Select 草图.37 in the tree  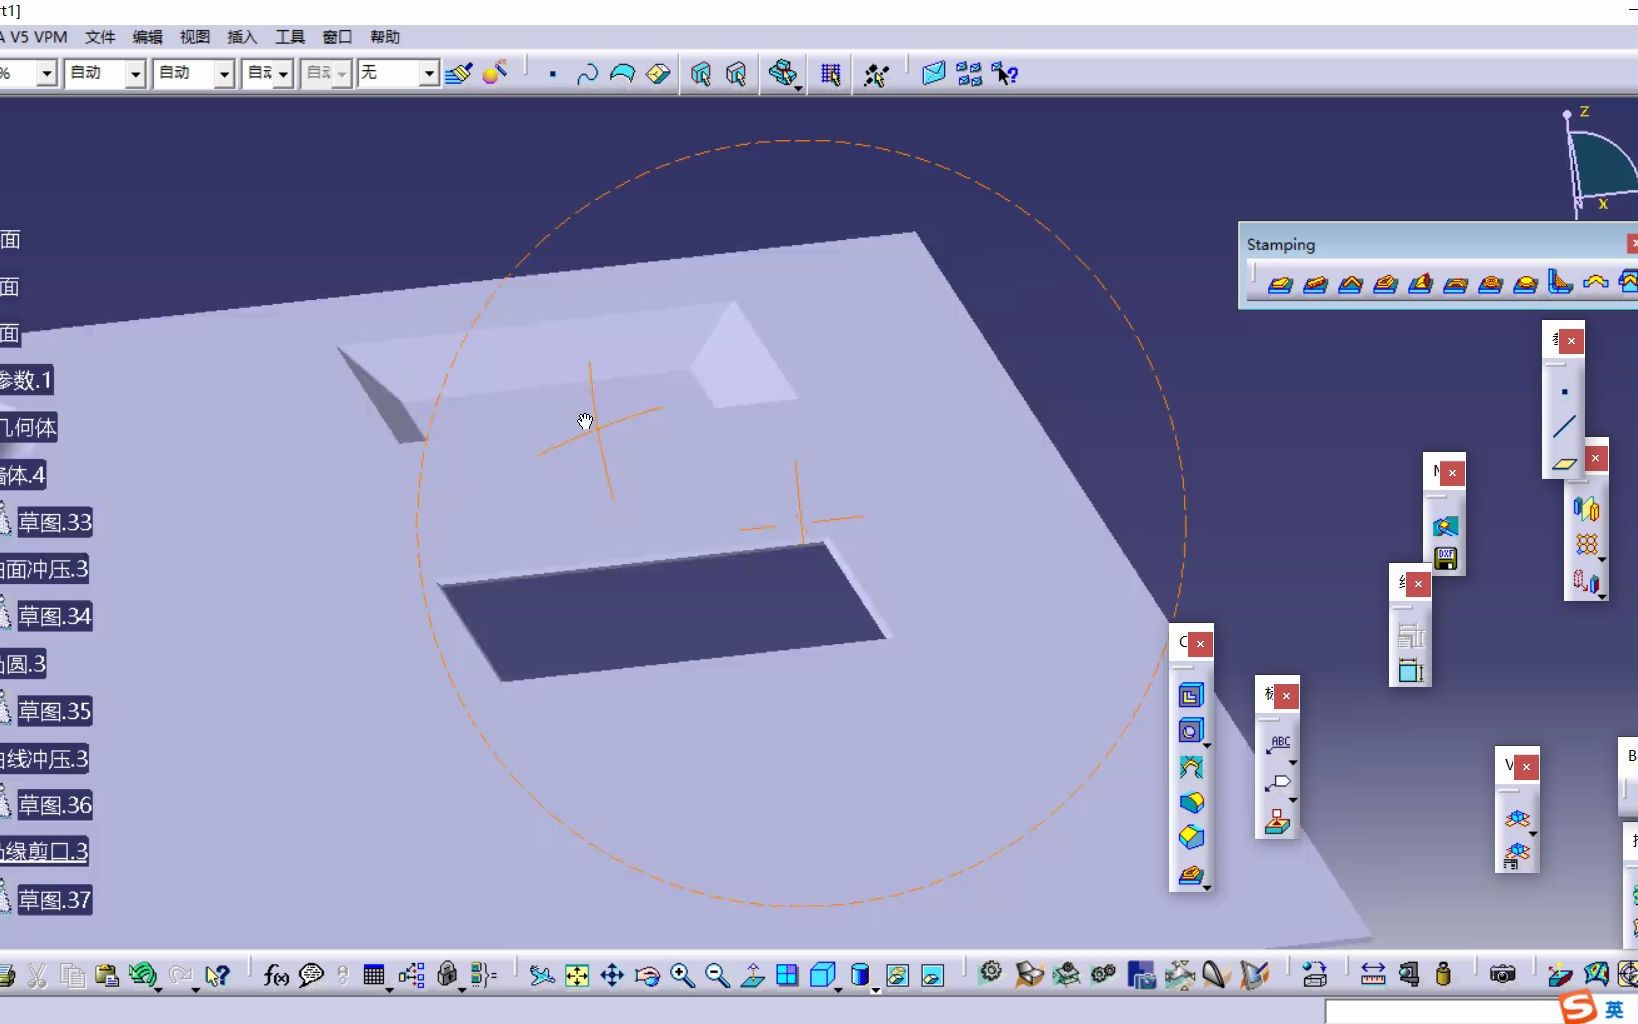coord(55,900)
